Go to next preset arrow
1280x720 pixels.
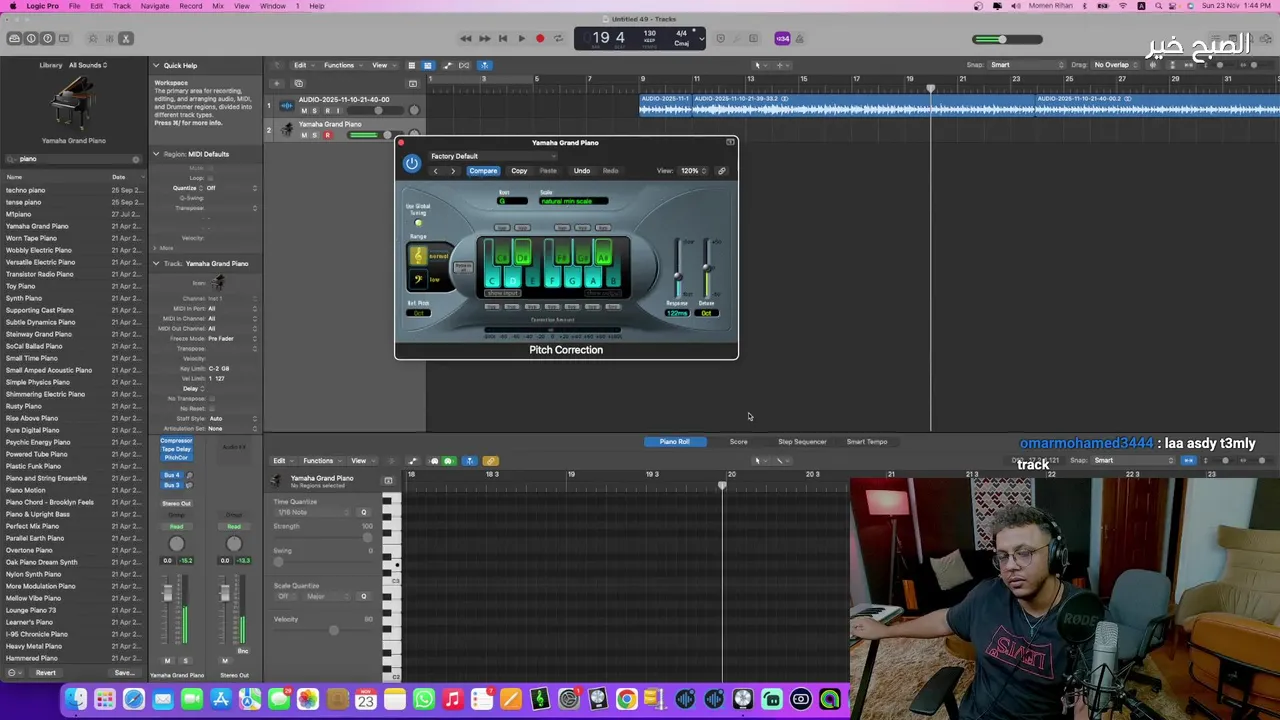point(452,171)
